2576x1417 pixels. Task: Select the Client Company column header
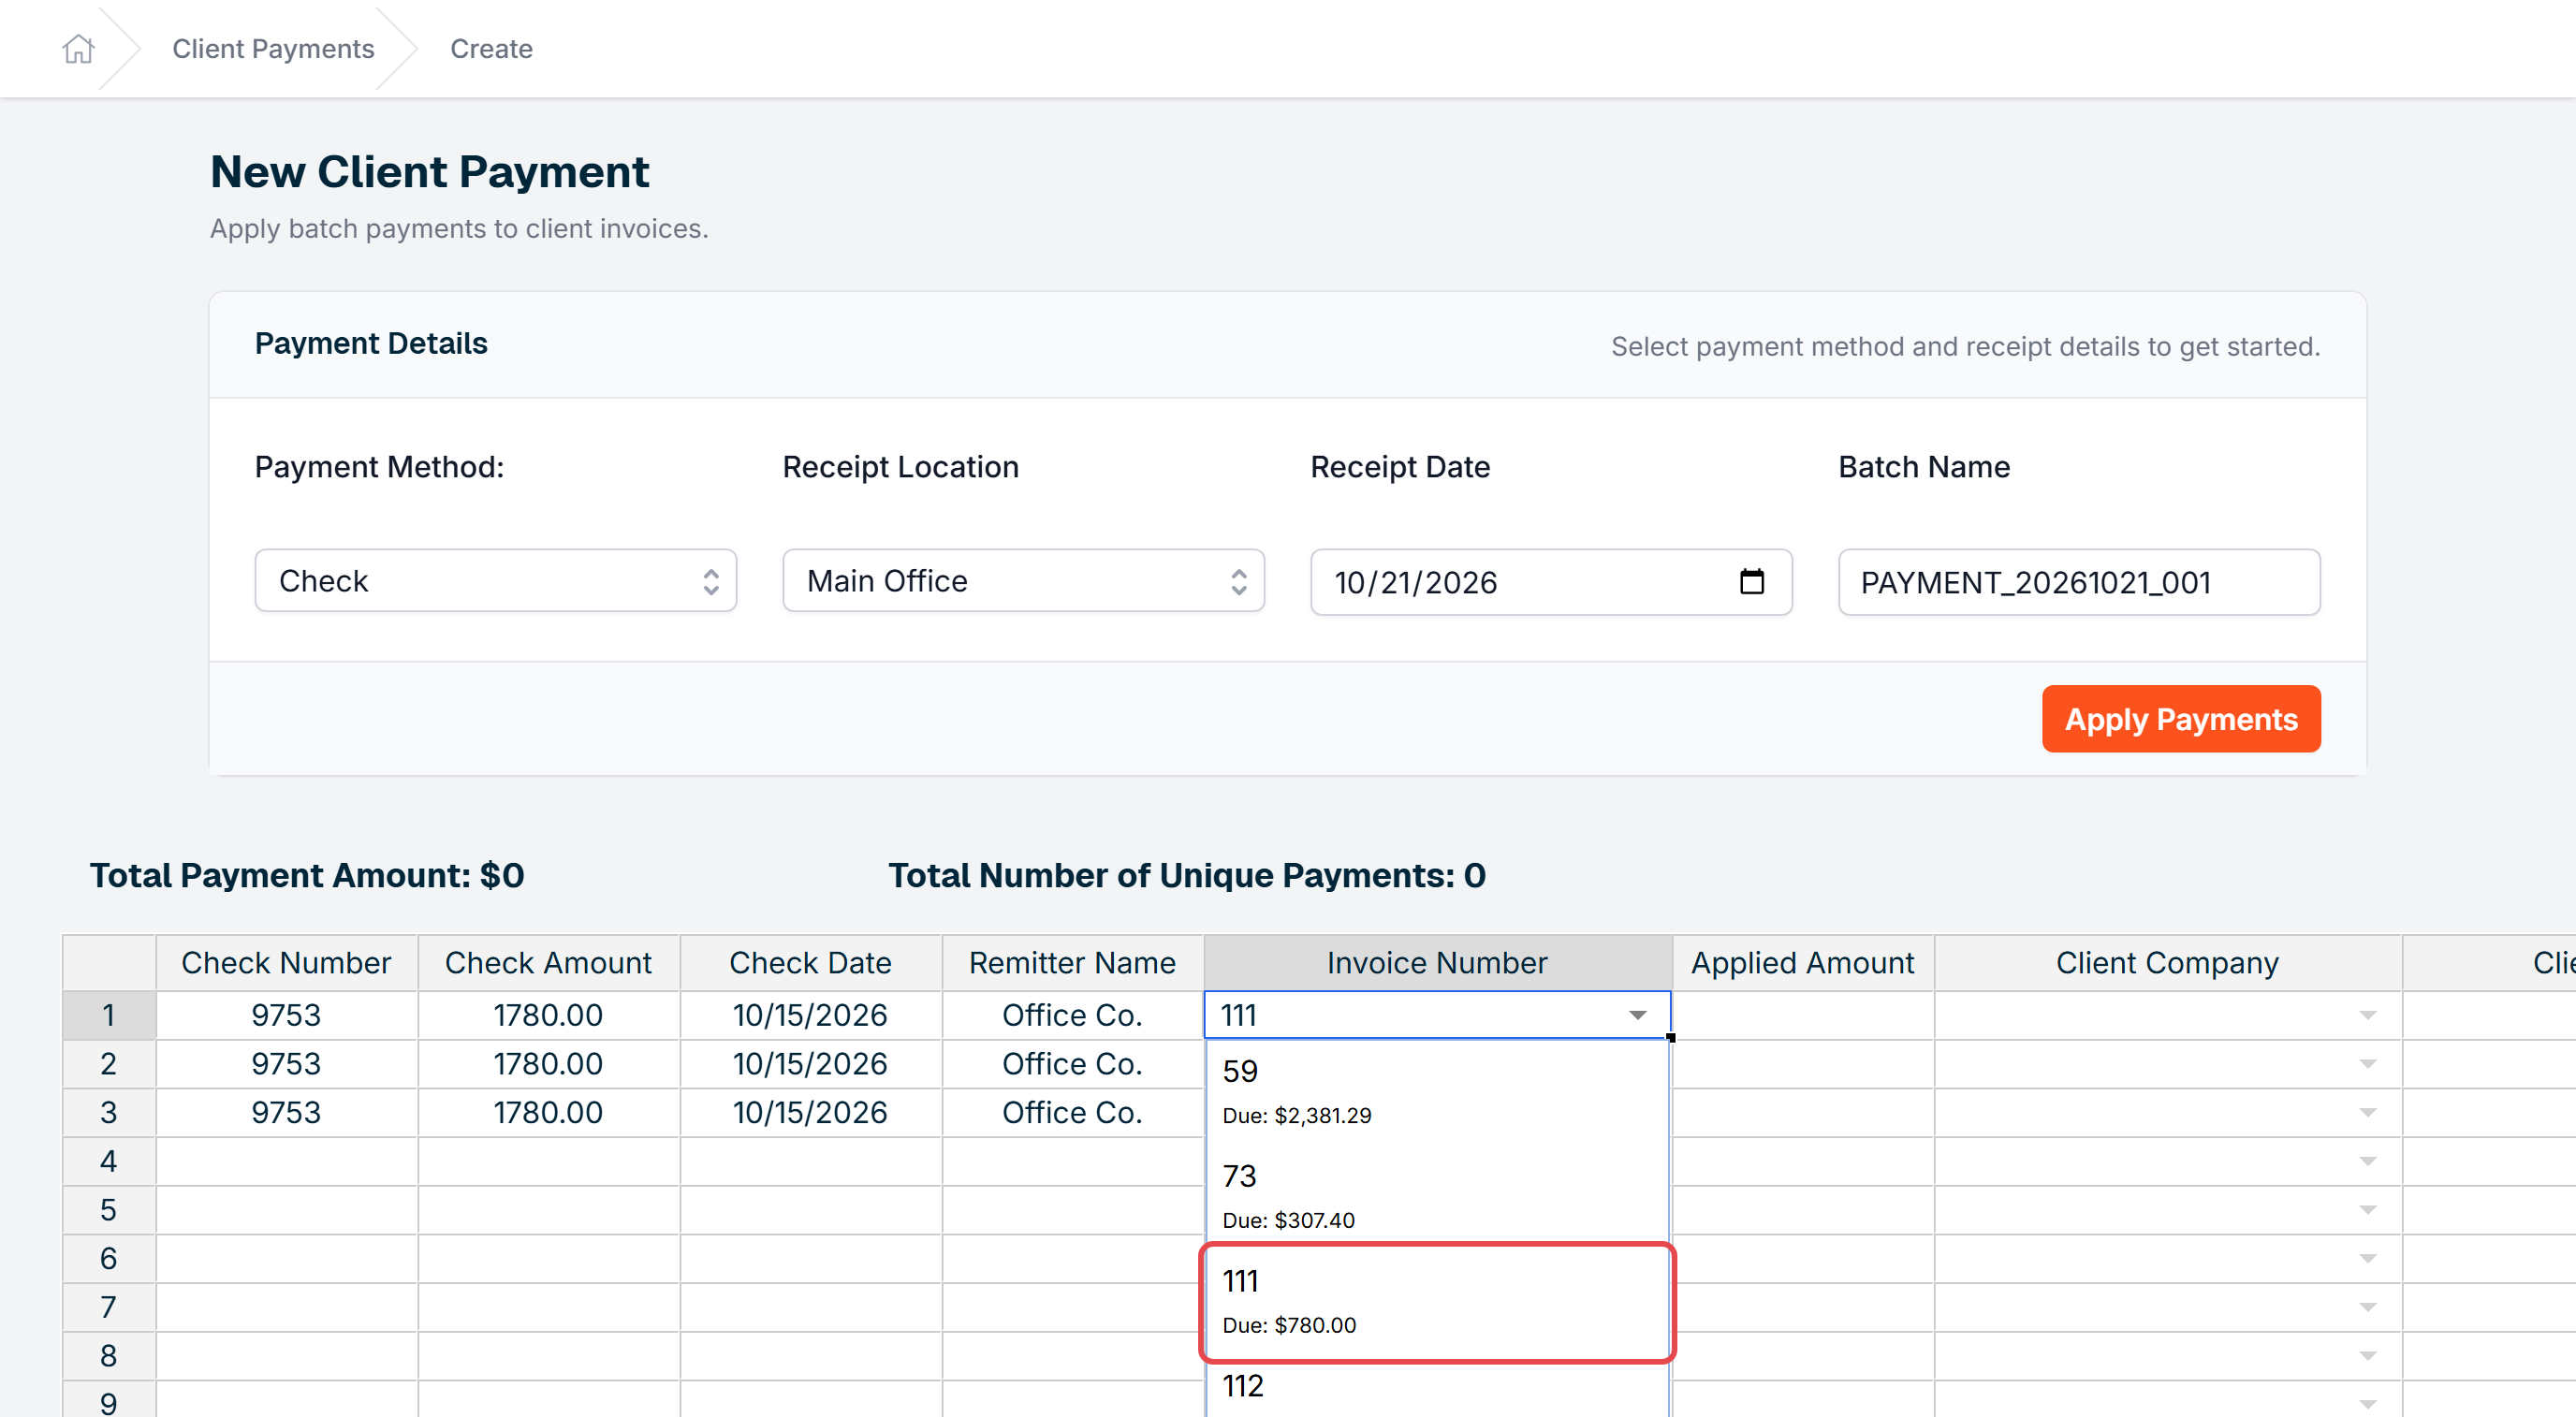pyautogui.click(x=2167, y=962)
